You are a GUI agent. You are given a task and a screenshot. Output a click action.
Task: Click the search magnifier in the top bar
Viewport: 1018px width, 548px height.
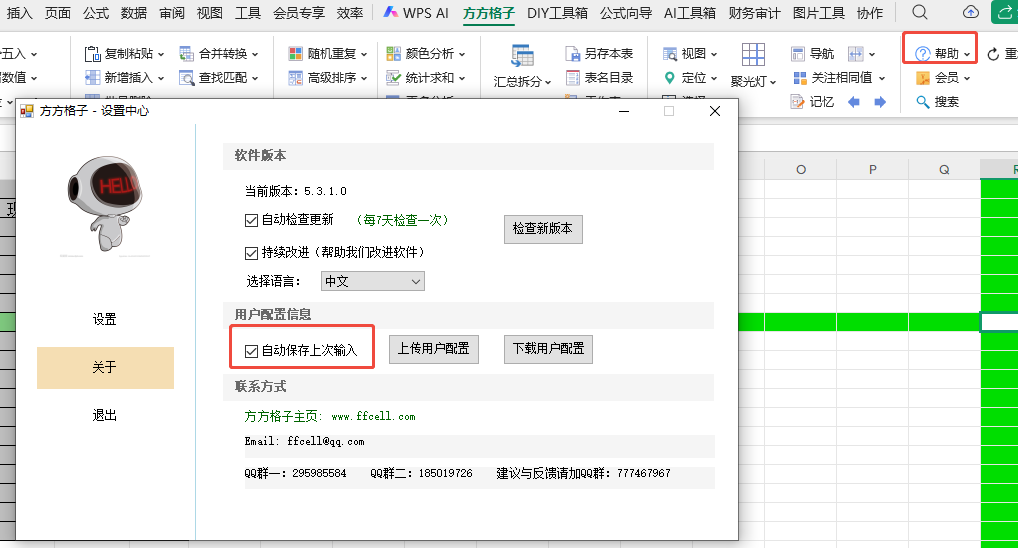point(920,13)
